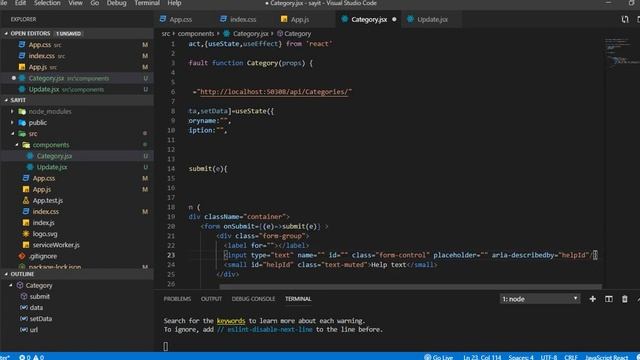Open the Selection menu

[x=47, y=3]
